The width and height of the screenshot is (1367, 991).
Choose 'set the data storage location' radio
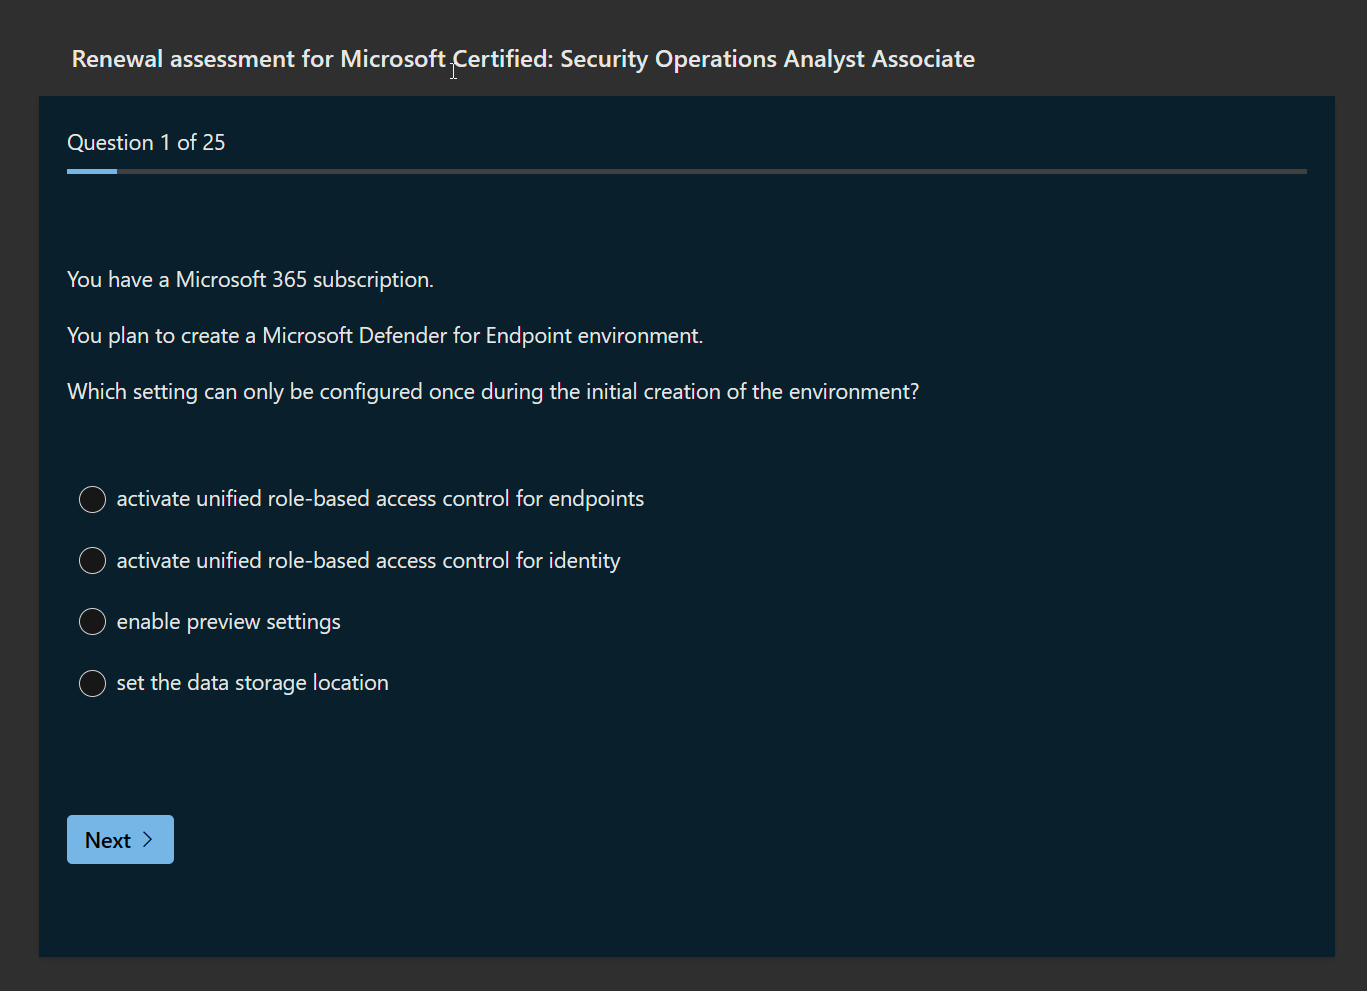[x=92, y=683]
